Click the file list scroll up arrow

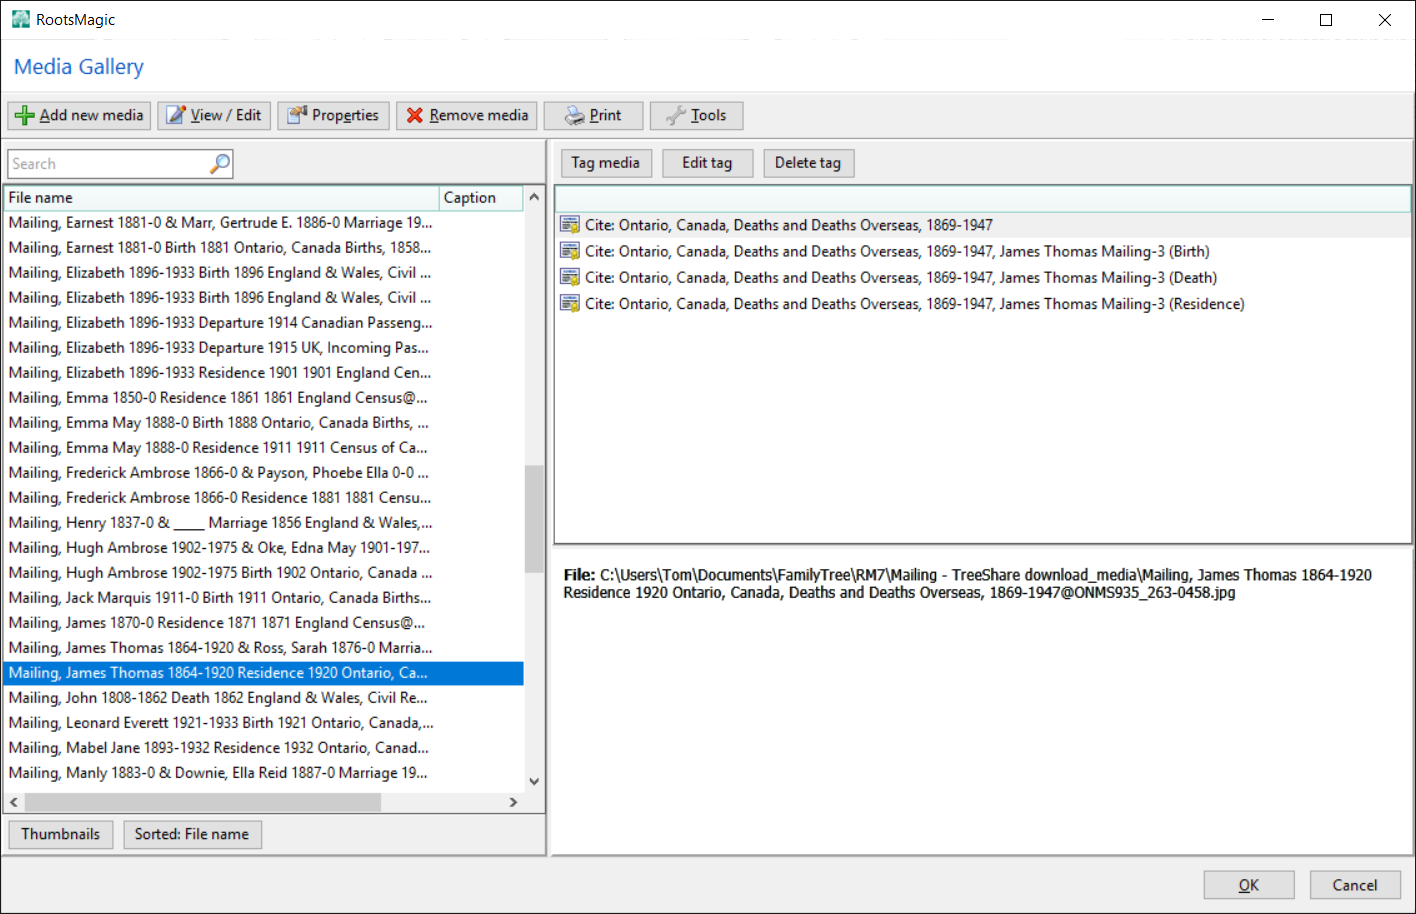click(x=534, y=197)
